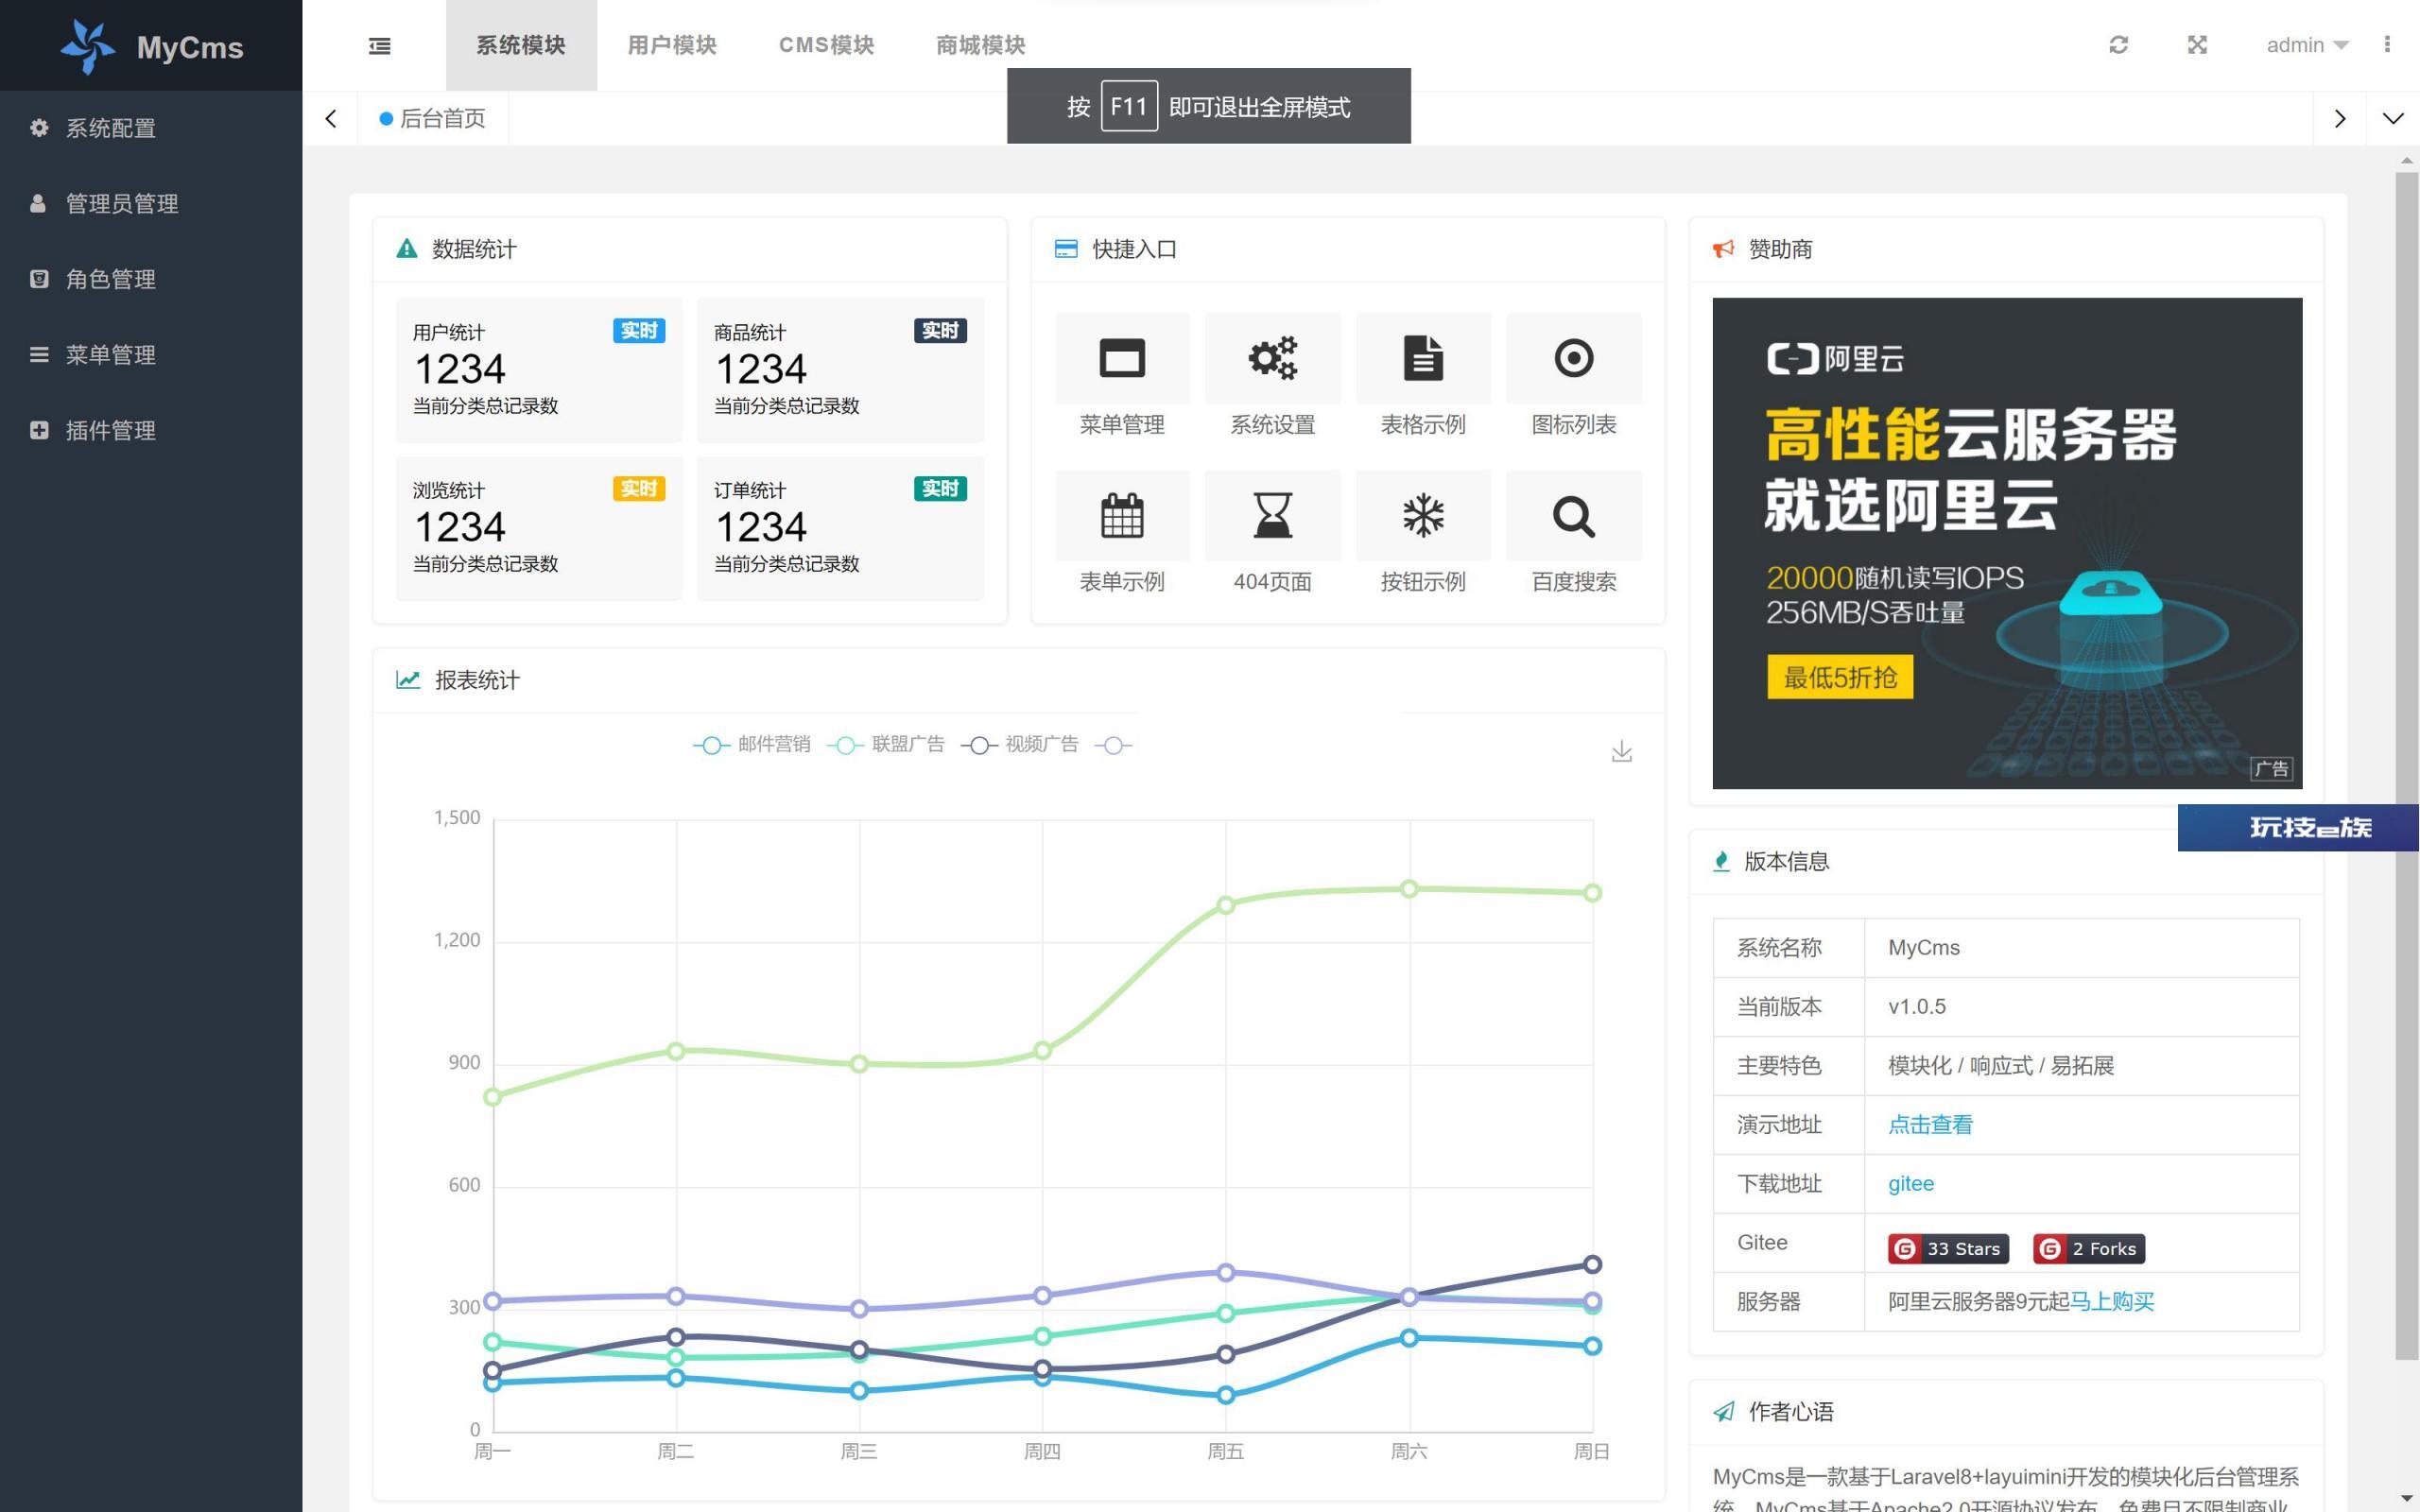Open the 表单示例 calendar shortcut tile
The height and width of the screenshot is (1512, 2420).
(1122, 534)
